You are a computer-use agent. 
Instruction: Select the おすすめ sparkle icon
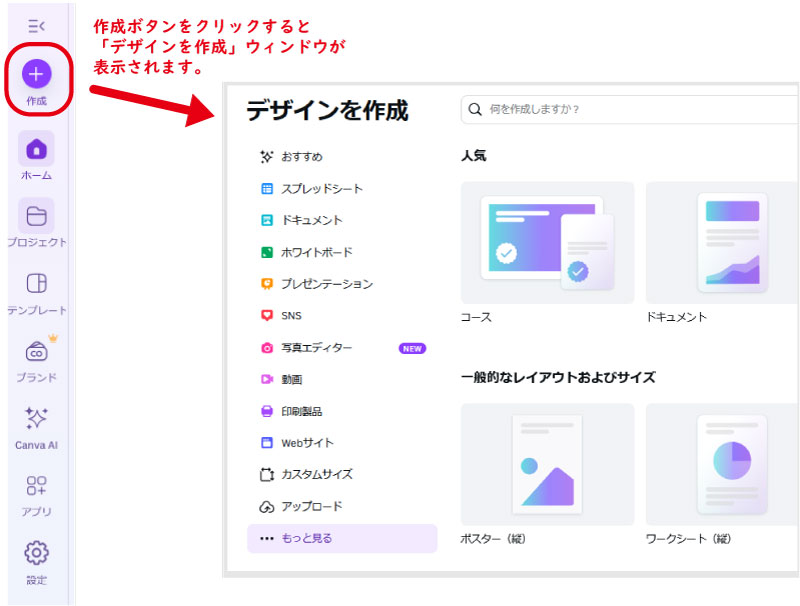click(x=266, y=157)
